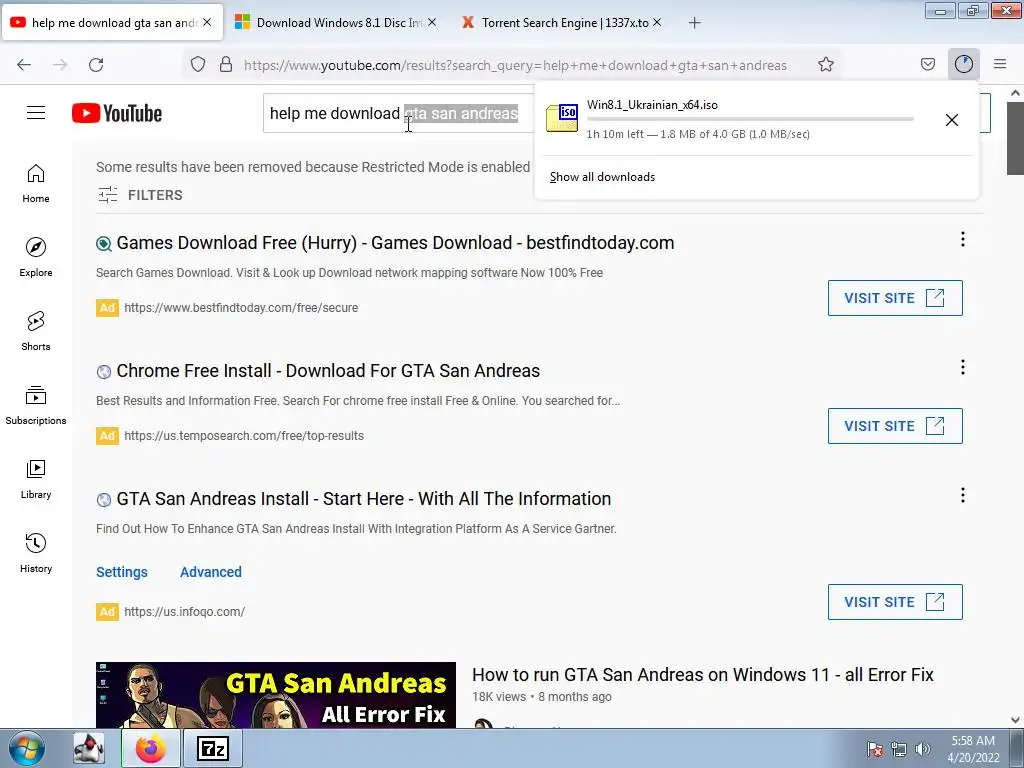Open the YouTube hamburger guide menu

pos(36,113)
